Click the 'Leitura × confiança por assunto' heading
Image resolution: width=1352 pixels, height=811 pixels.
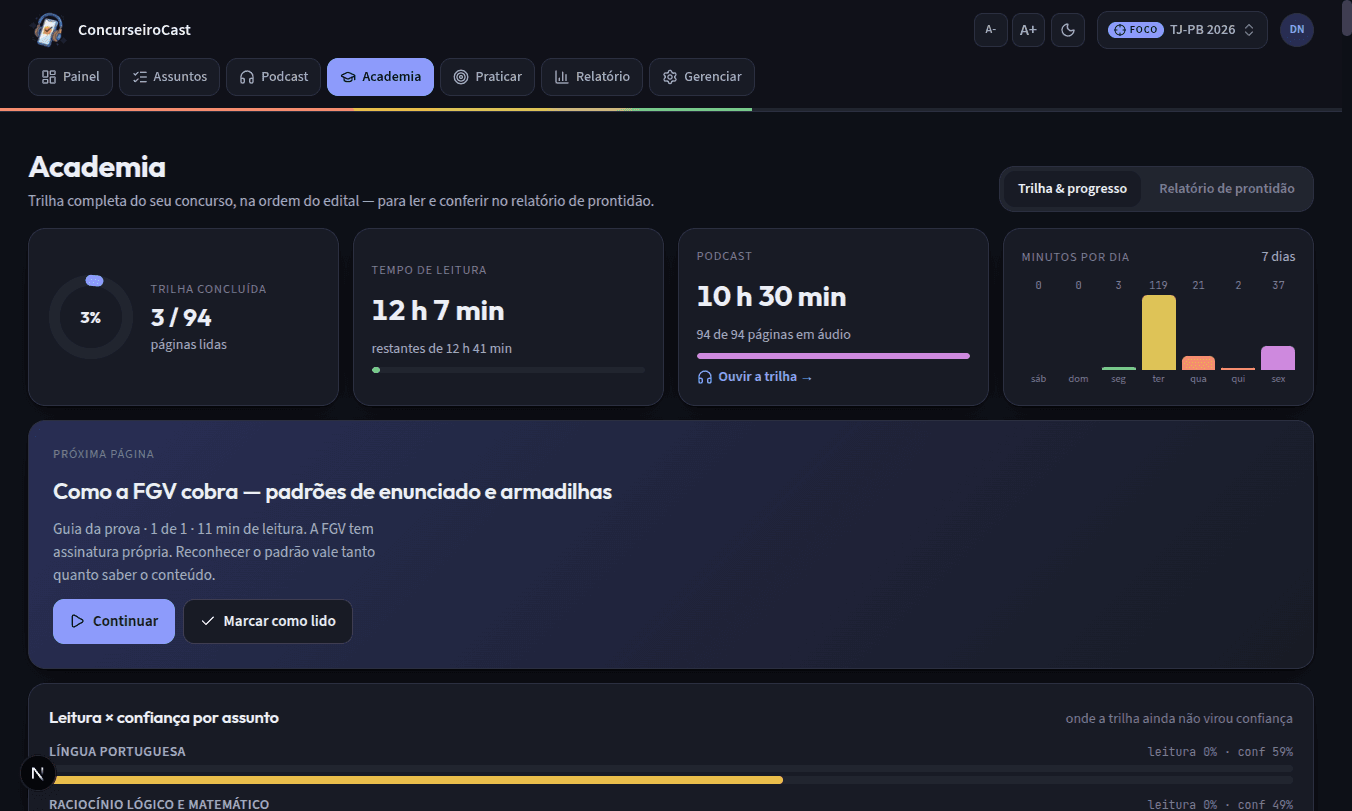[164, 718]
